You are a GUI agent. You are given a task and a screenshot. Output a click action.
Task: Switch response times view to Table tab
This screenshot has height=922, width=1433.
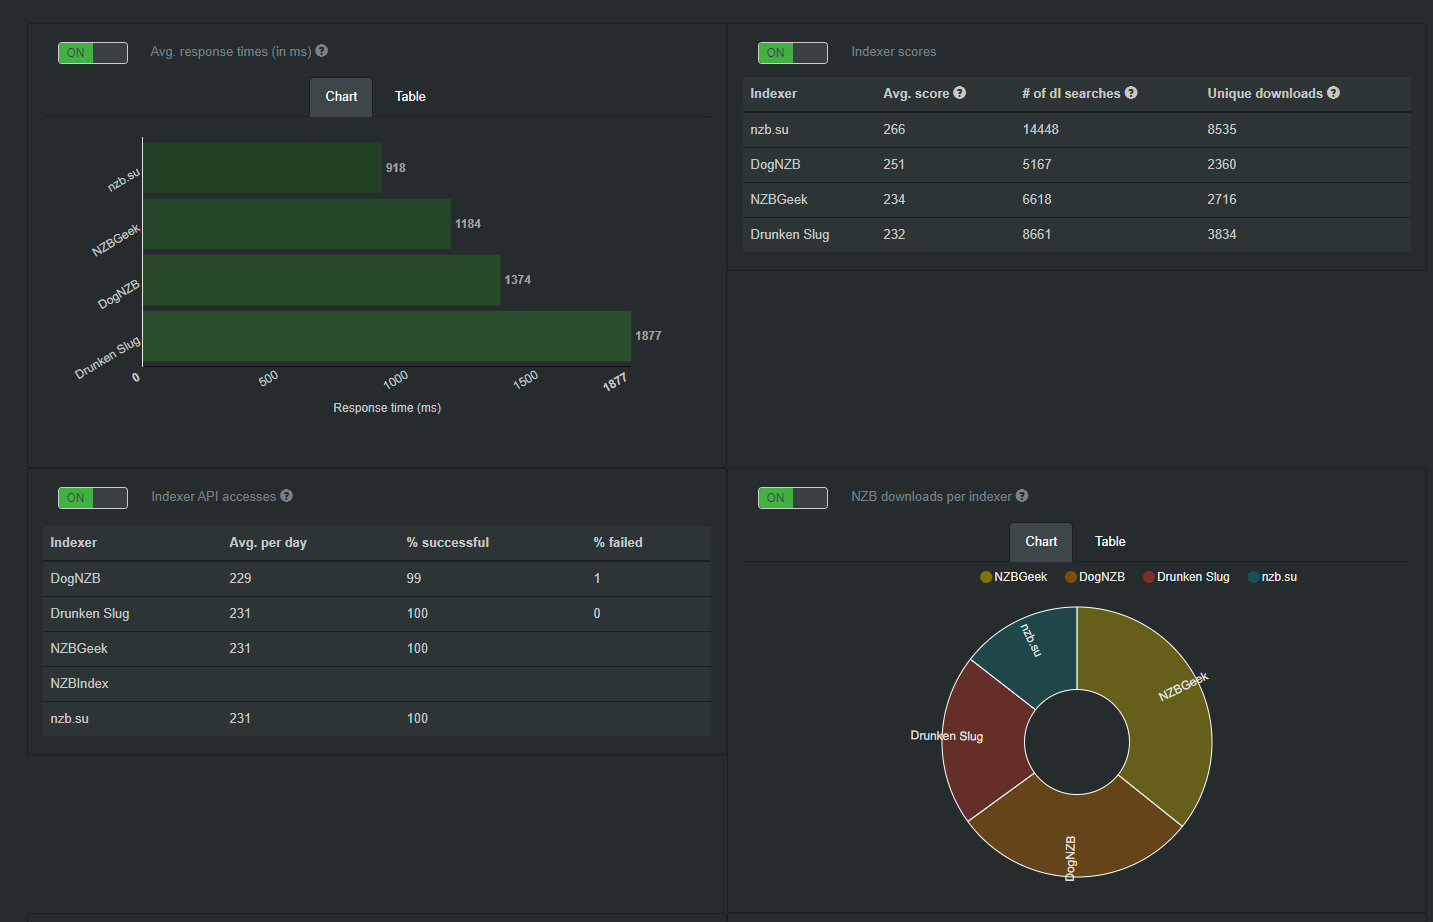[x=410, y=97]
